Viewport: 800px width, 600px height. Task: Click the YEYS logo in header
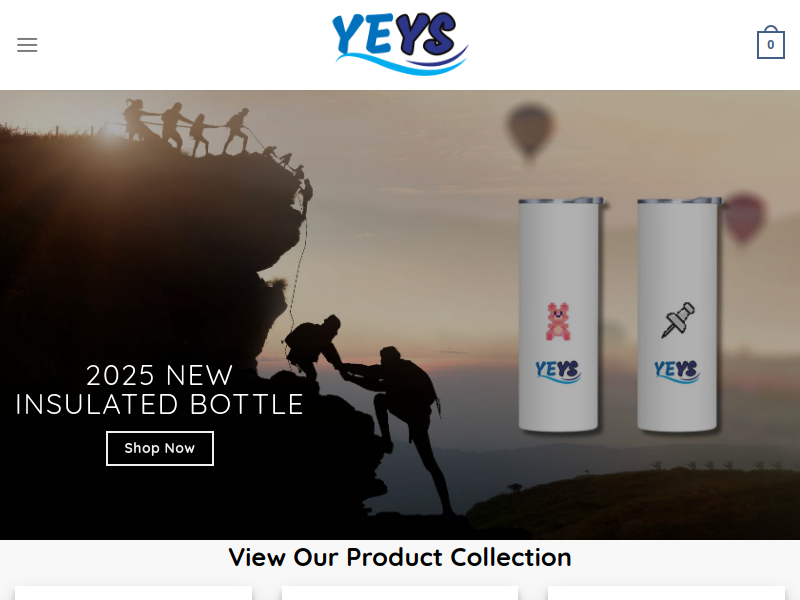tap(401, 44)
